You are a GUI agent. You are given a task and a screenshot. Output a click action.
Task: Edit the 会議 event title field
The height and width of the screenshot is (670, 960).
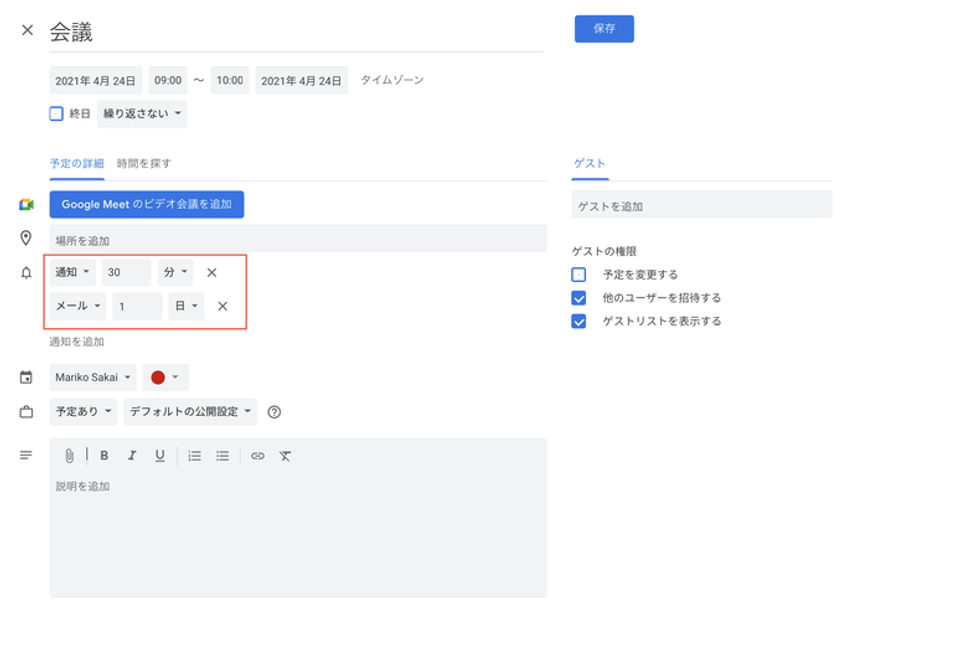pyautogui.click(x=296, y=32)
